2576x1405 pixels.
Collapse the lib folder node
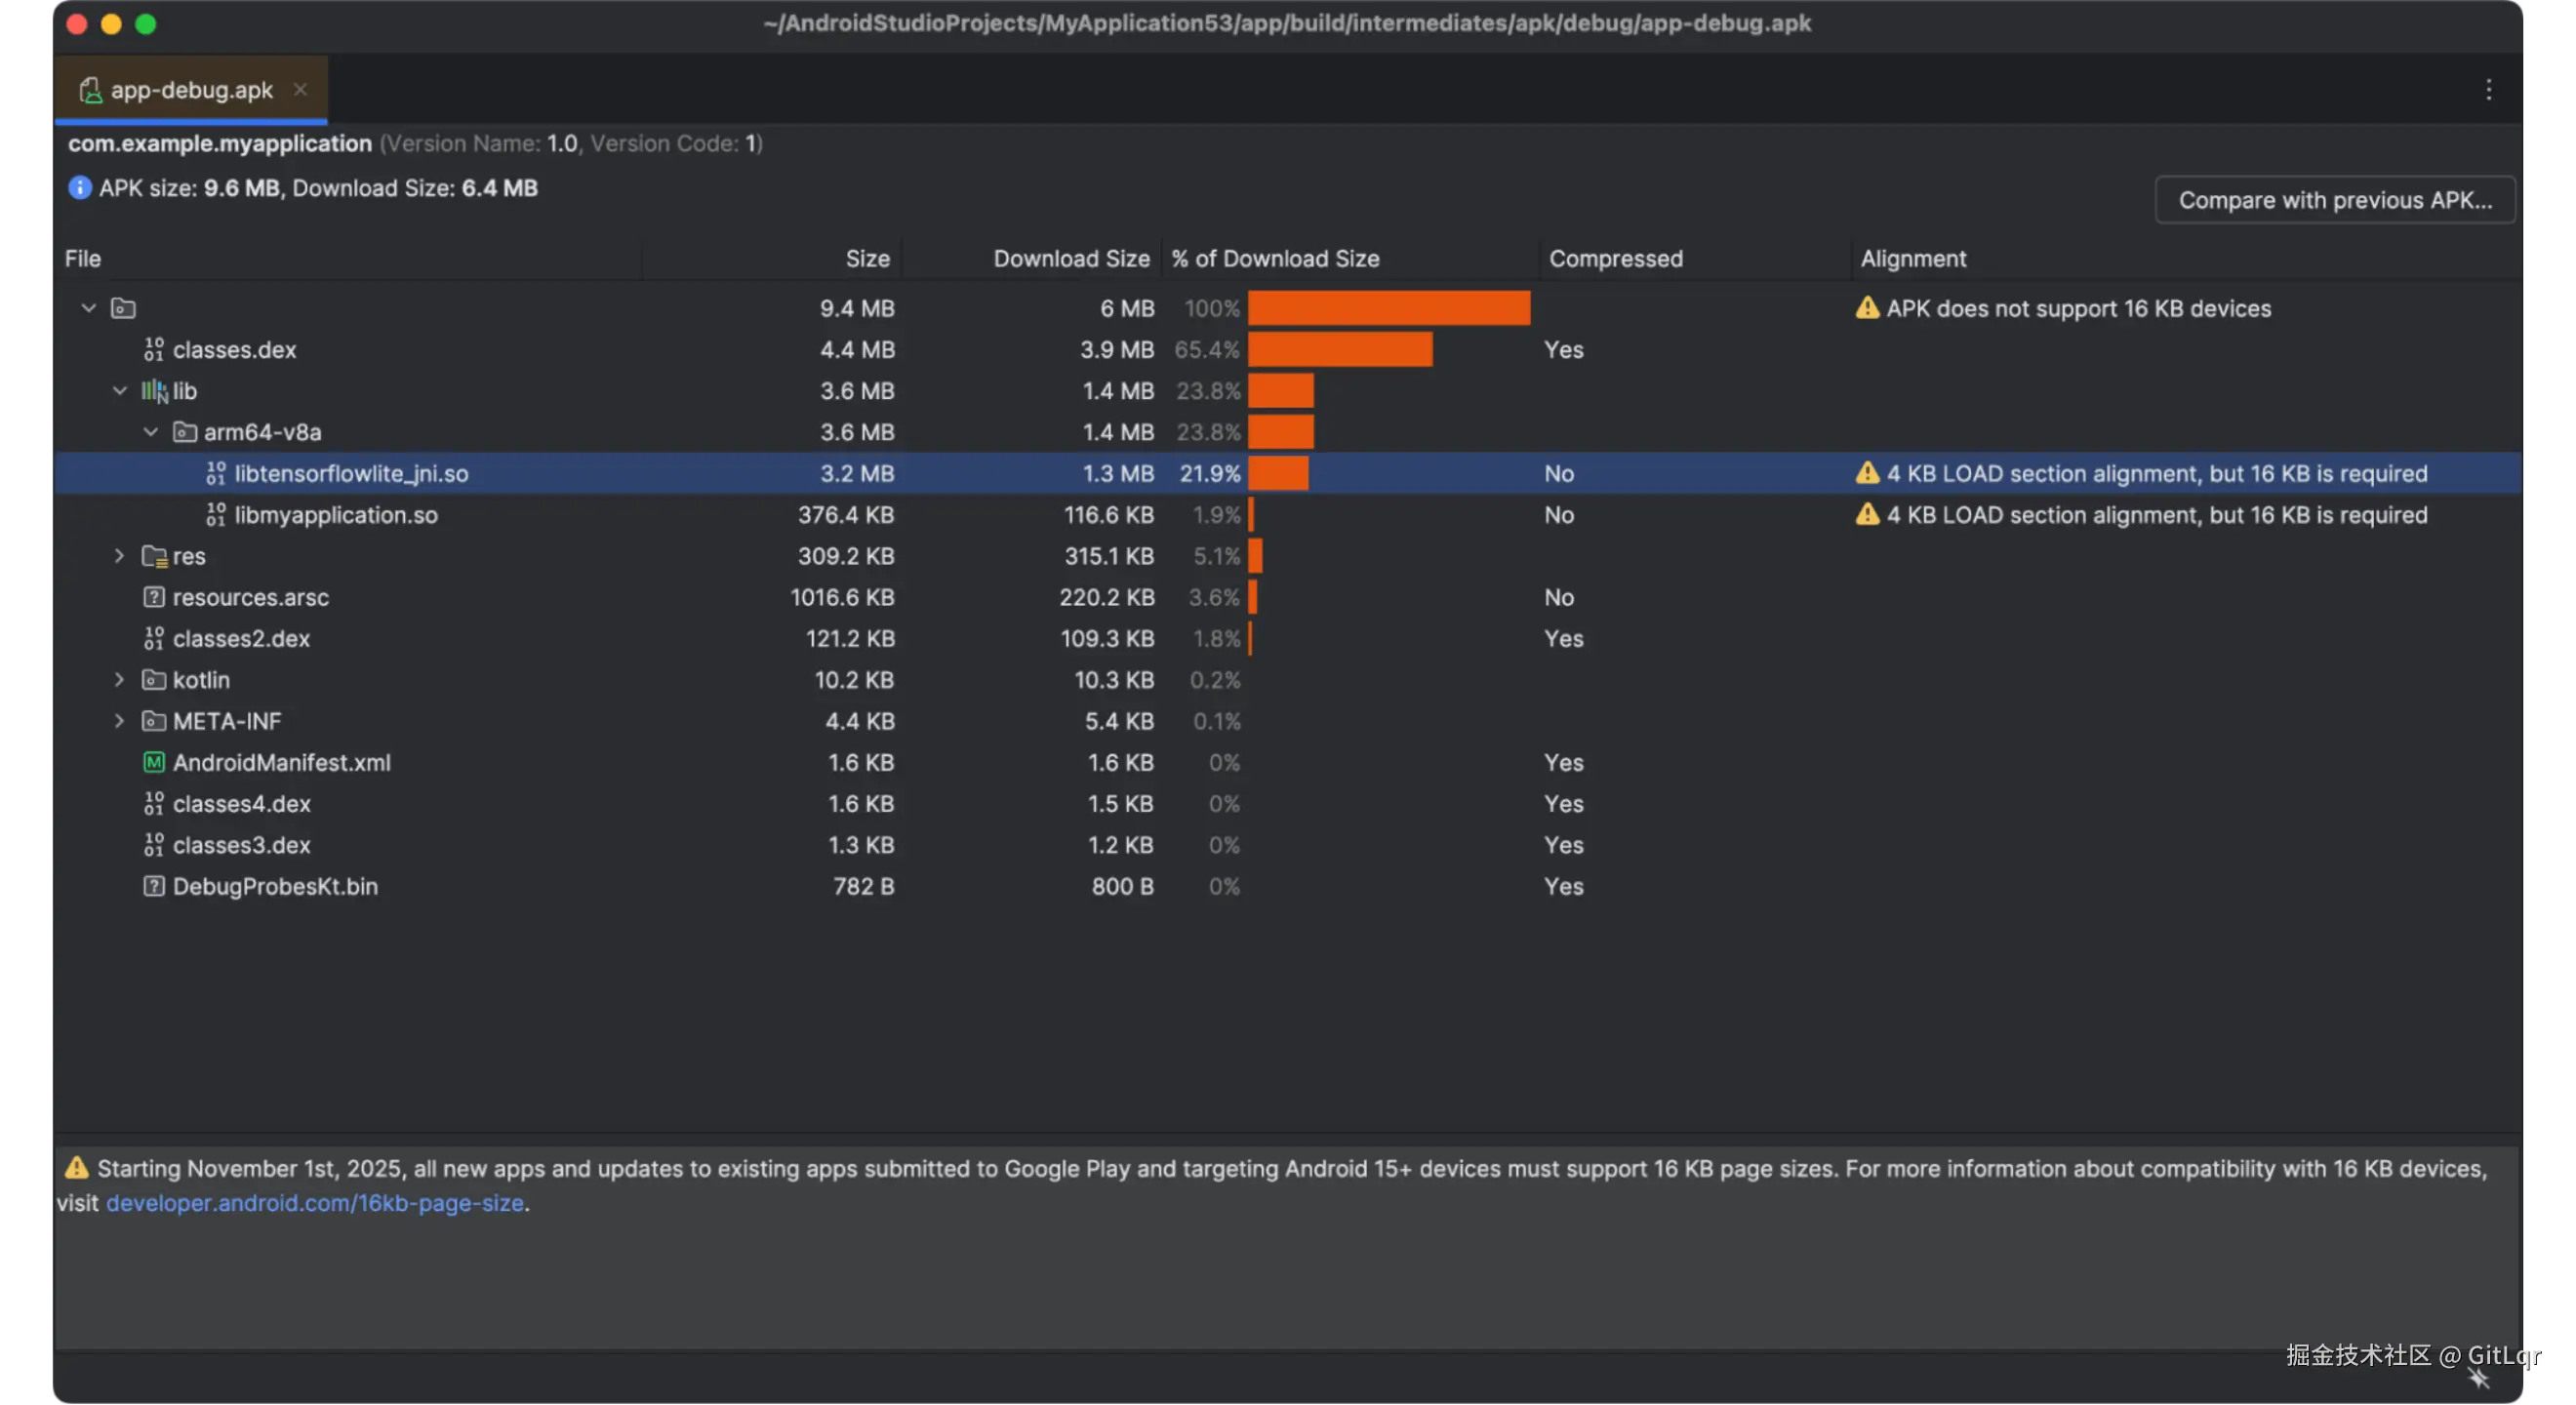(120, 391)
